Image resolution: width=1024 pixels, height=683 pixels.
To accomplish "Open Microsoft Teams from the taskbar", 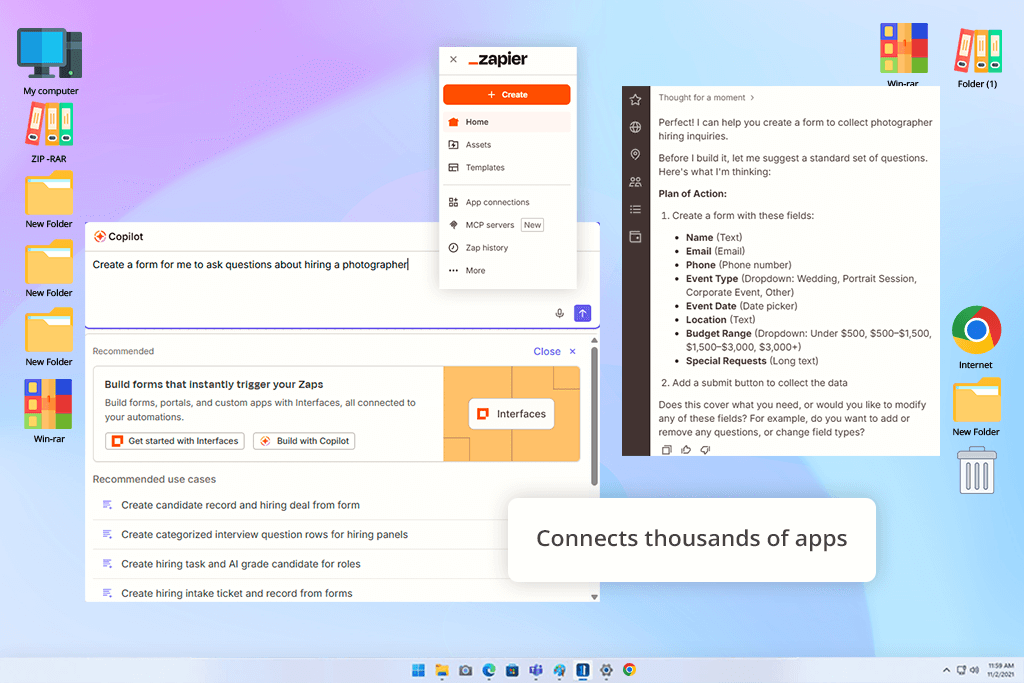I will coord(536,670).
